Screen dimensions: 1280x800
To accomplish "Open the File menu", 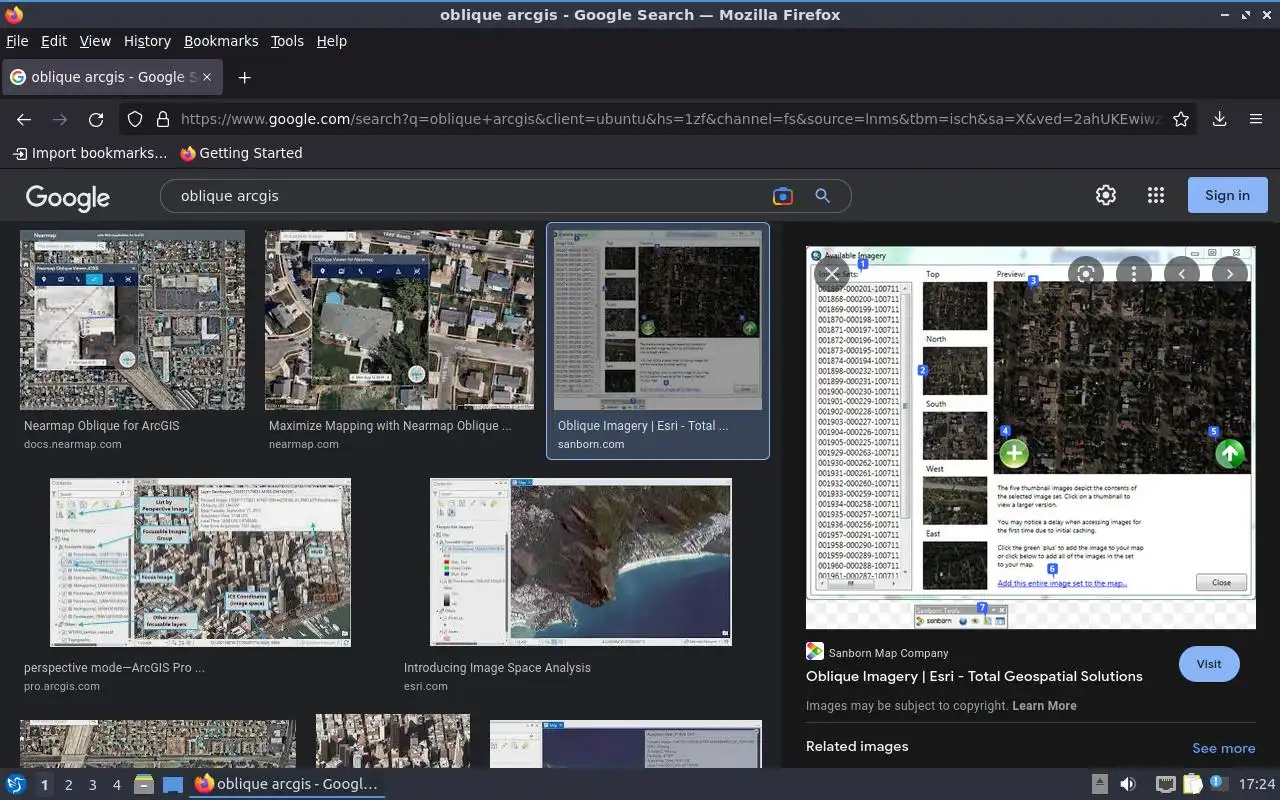I will click(17, 41).
